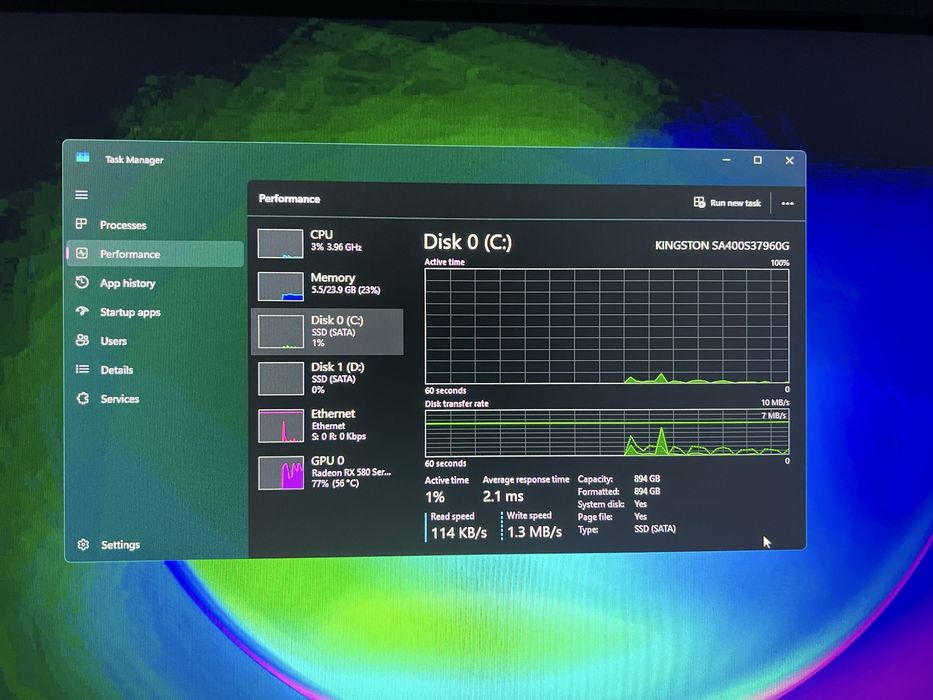Click the Performance page header title
933x700 pixels.
(289, 199)
